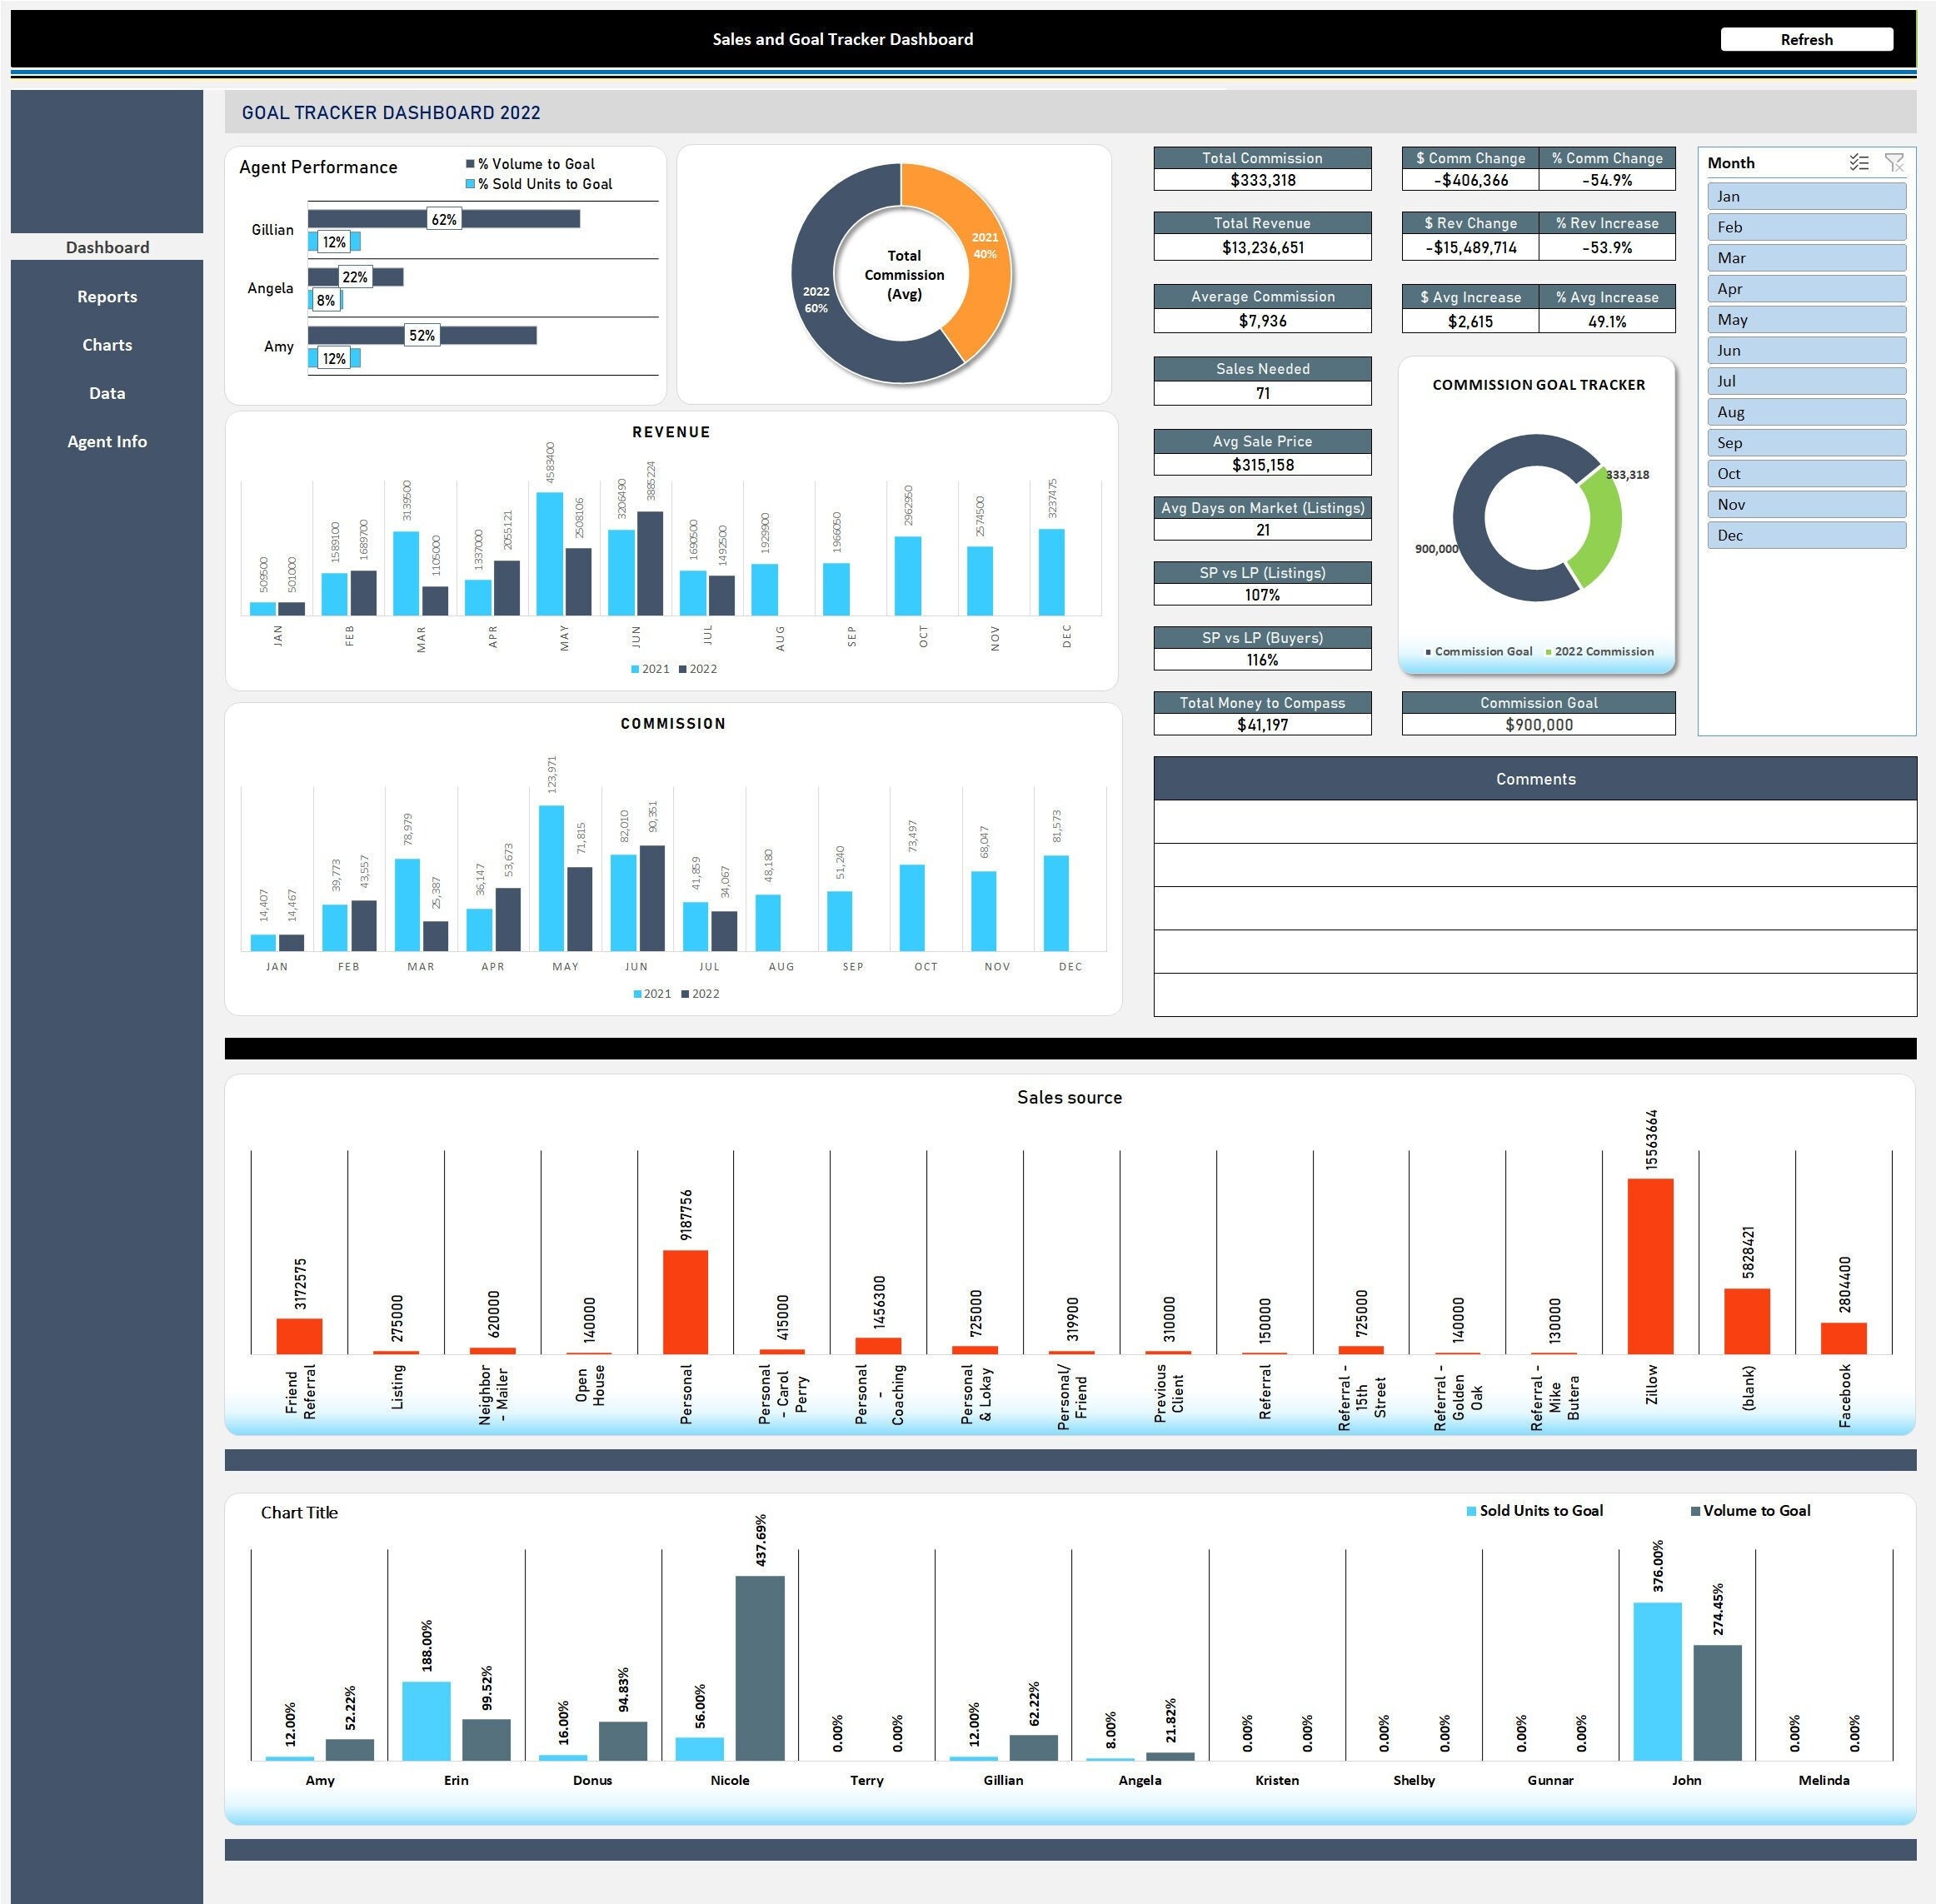Pick Jun in the Month slicer
The width and height of the screenshot is (1936, 1904).
(1806, 350)
